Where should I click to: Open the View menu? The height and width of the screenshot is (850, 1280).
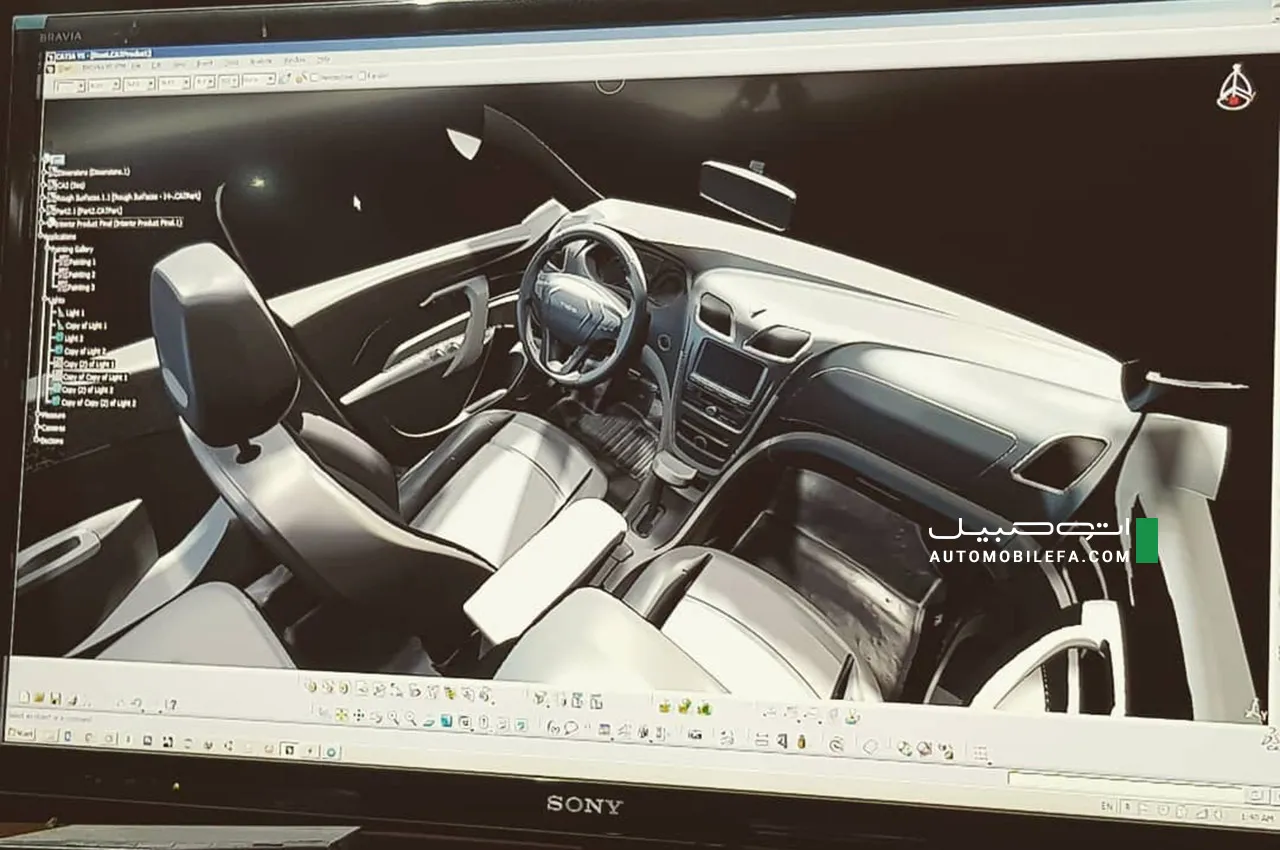pyautogui.click(x=179, y=65)
